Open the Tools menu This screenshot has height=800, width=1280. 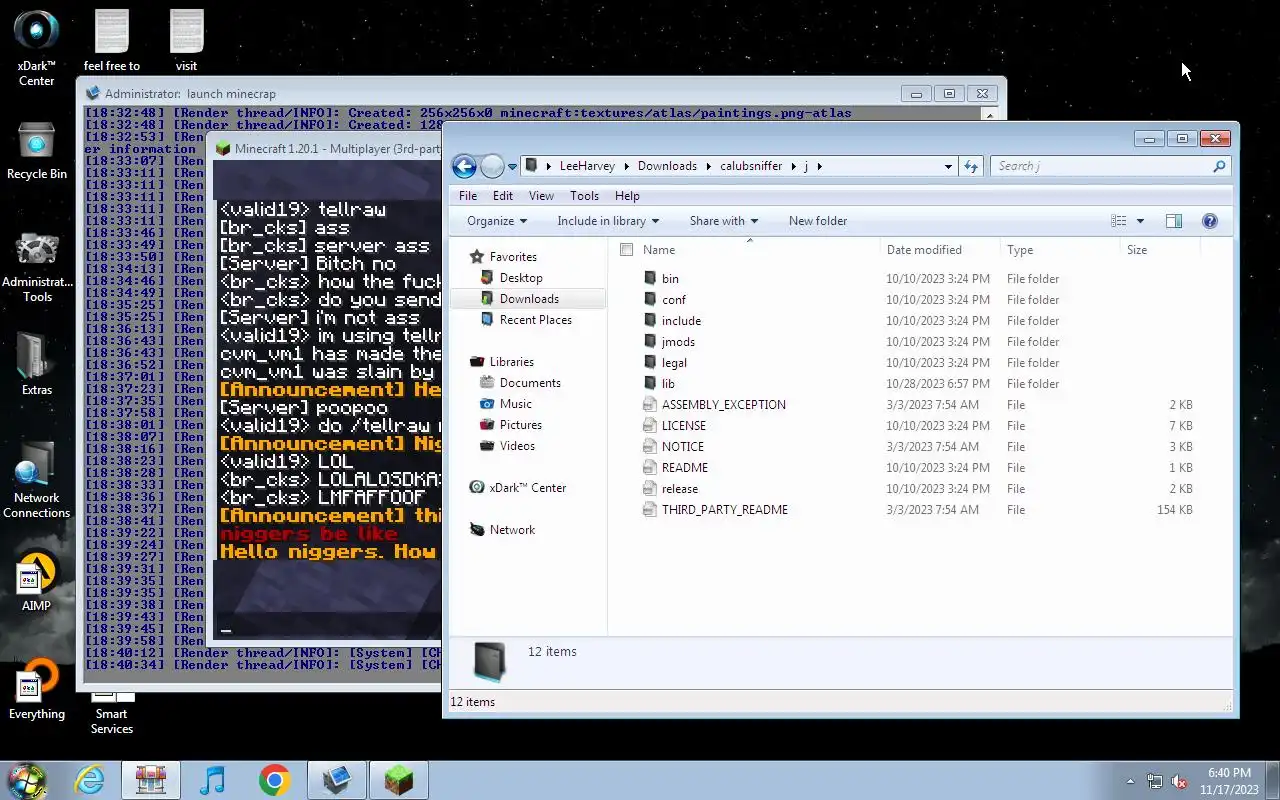(584, 196)
